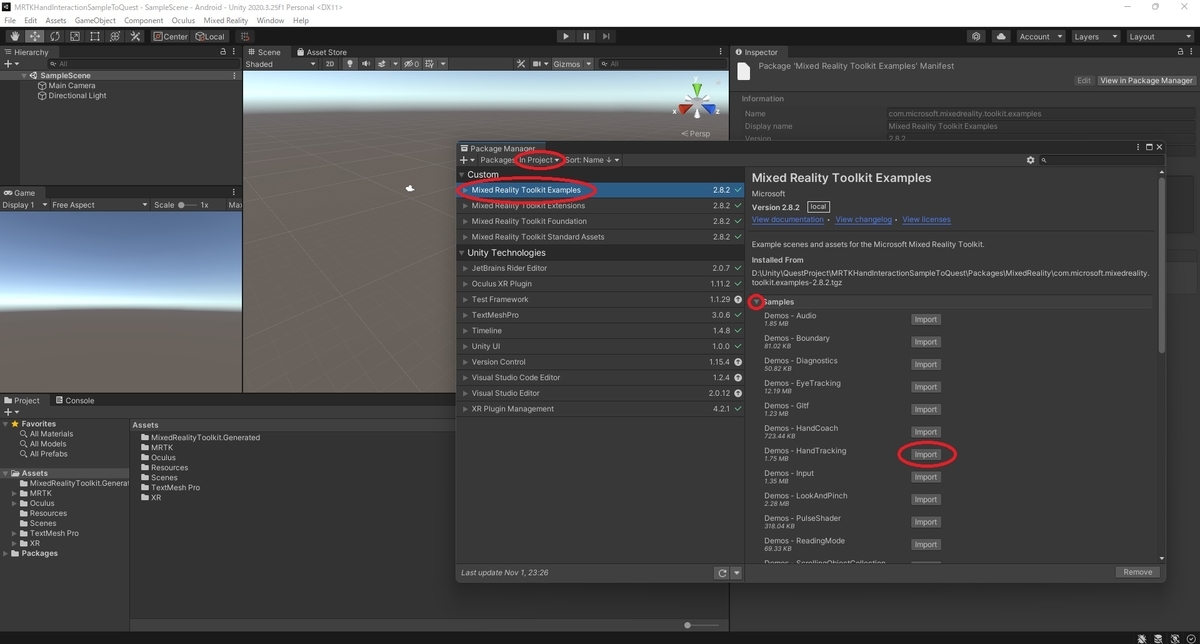Open the Layers dropdown

pos(1094,37)
